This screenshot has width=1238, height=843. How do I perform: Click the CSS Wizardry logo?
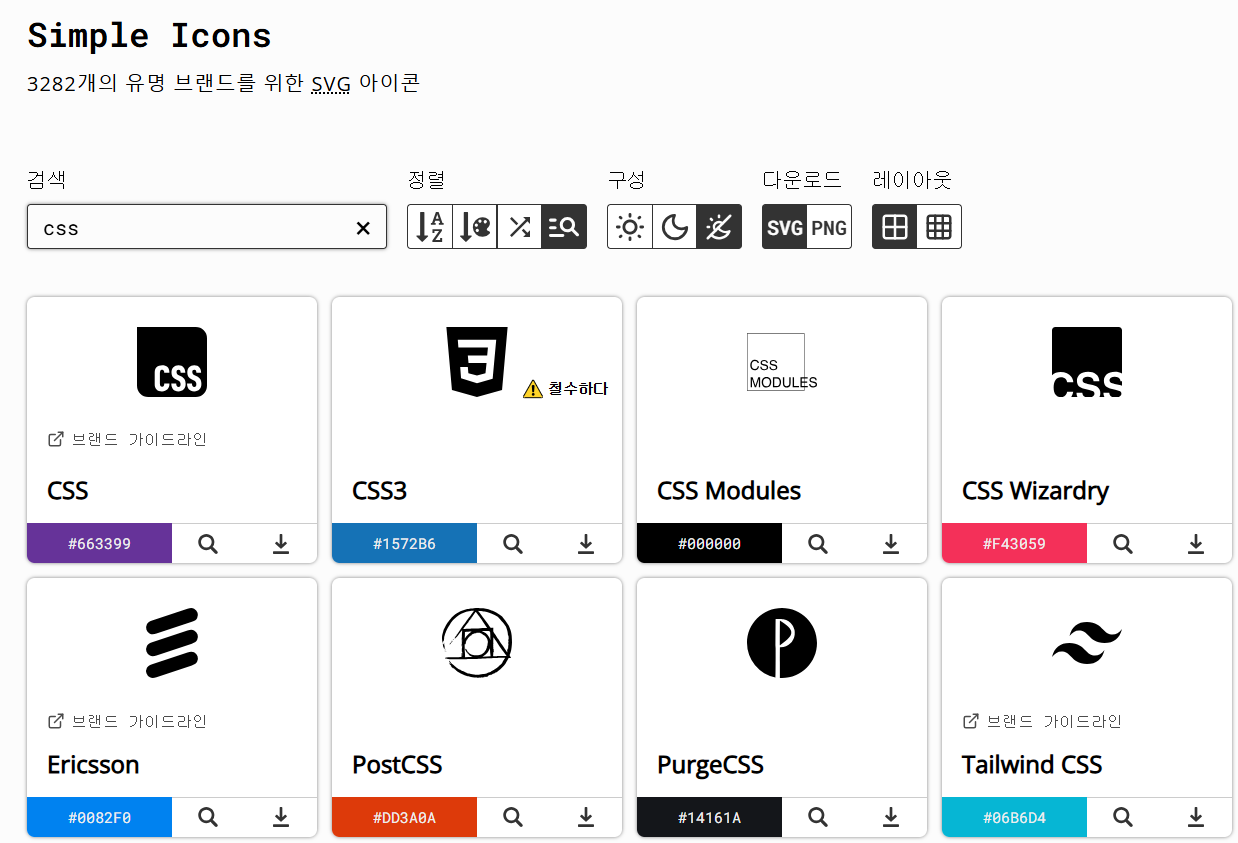(1087, 362)
